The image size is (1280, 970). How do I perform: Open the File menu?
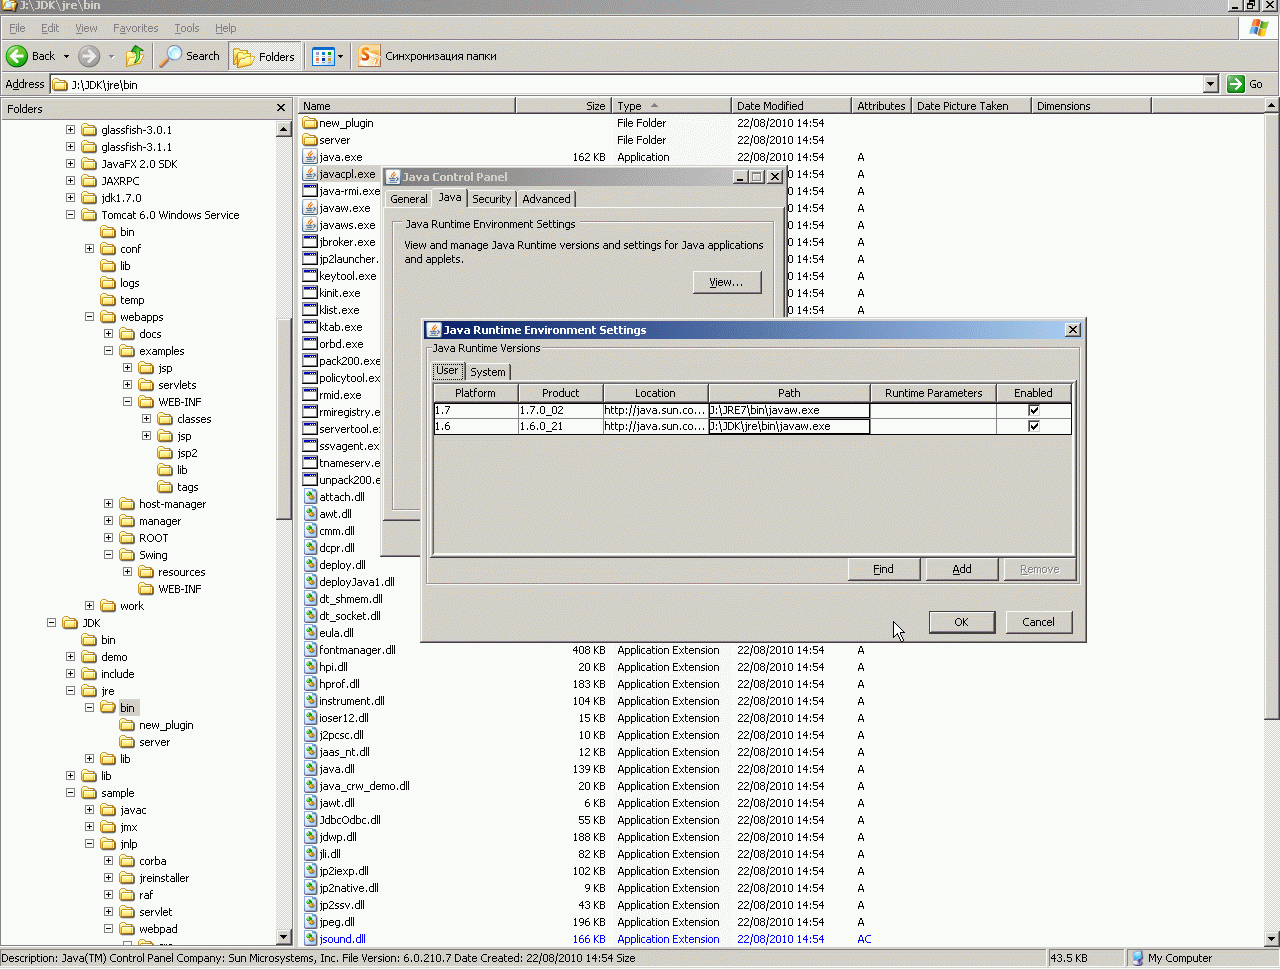coord(17,28)
